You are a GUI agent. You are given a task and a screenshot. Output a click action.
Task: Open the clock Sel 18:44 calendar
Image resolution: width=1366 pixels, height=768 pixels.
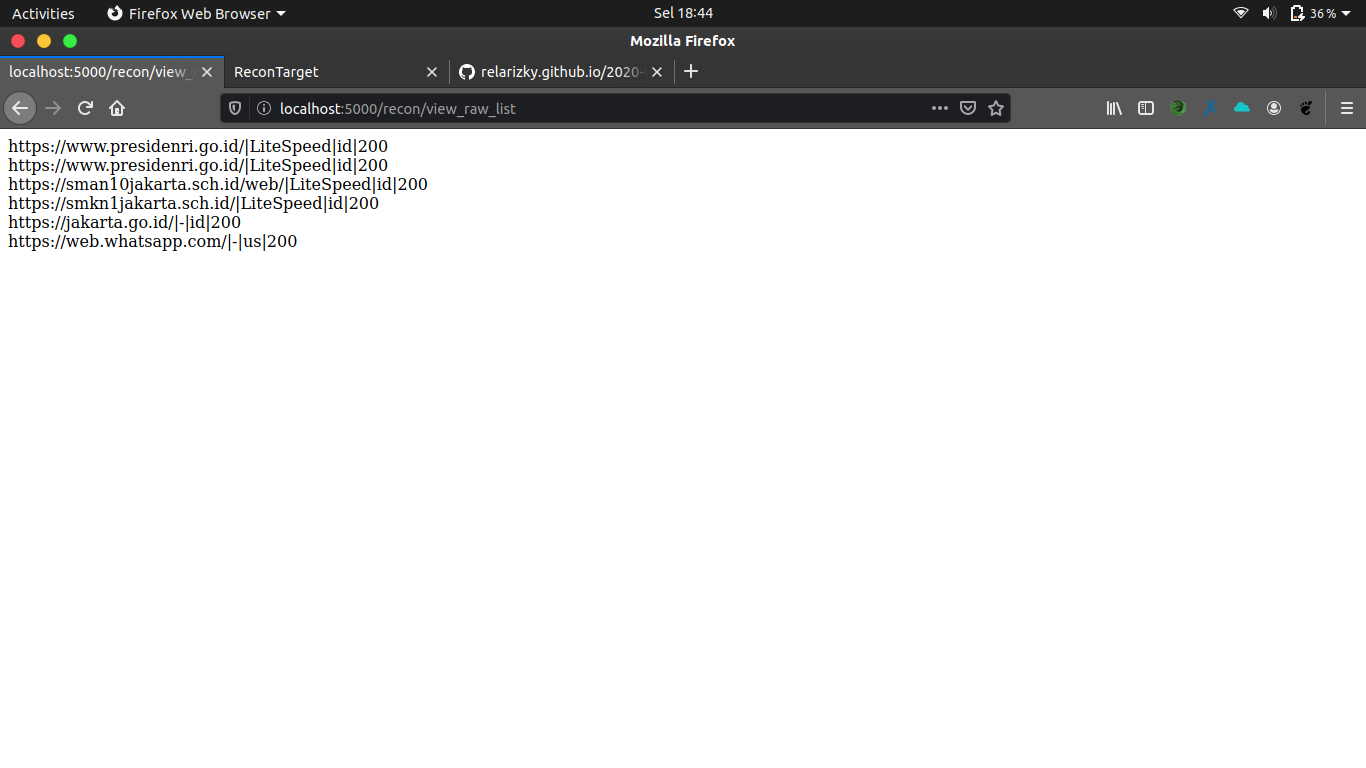click(x=683, y=13)
